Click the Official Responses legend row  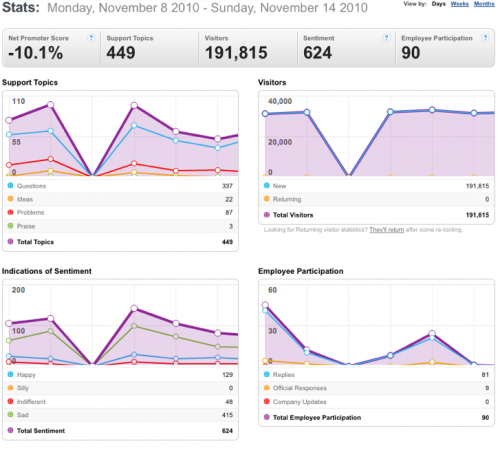377,388
